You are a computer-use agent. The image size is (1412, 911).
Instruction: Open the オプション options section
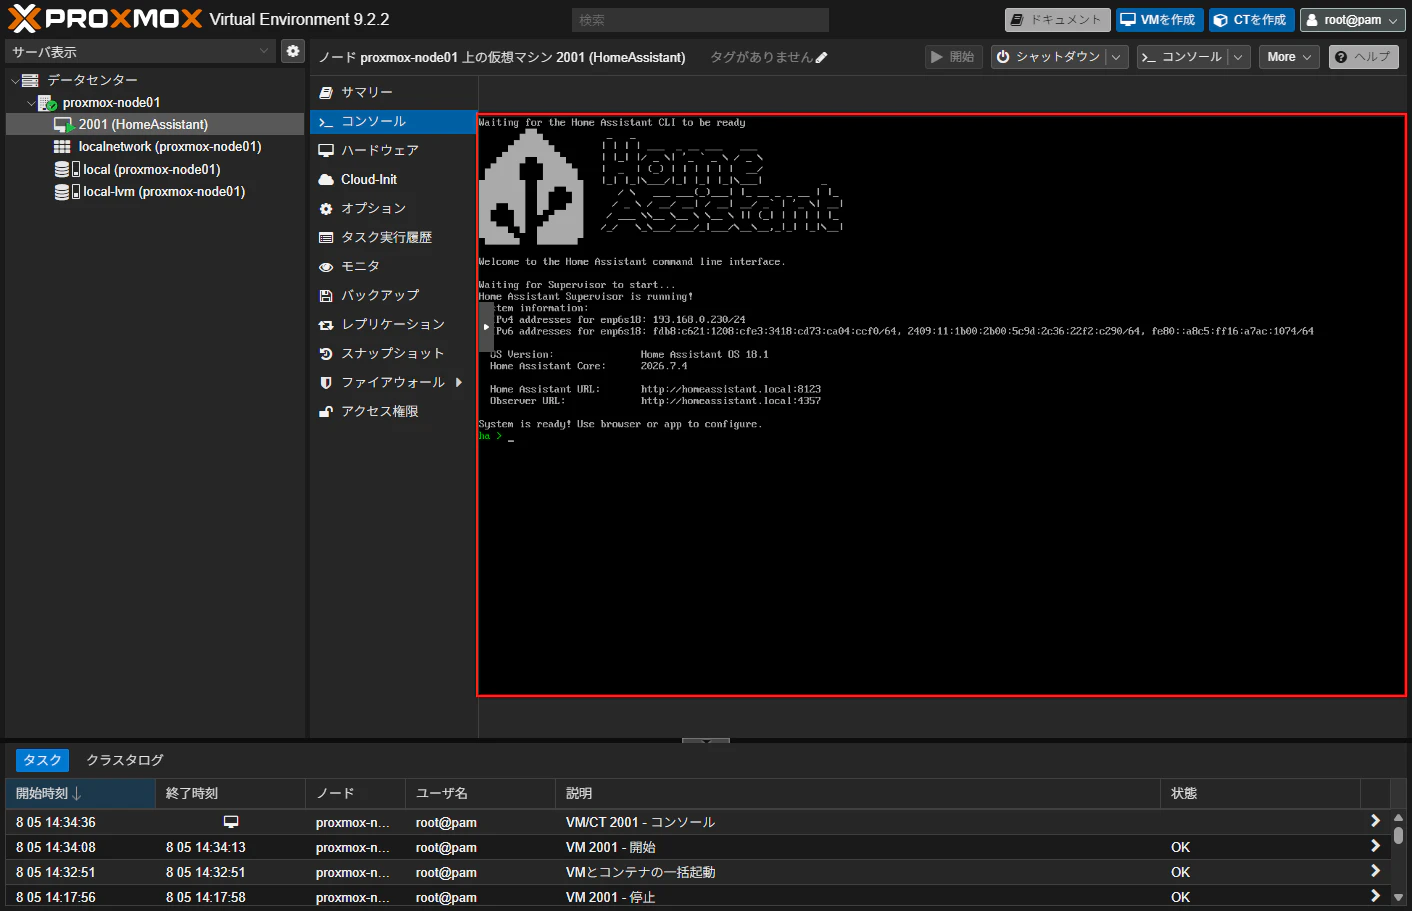[393, 208]
